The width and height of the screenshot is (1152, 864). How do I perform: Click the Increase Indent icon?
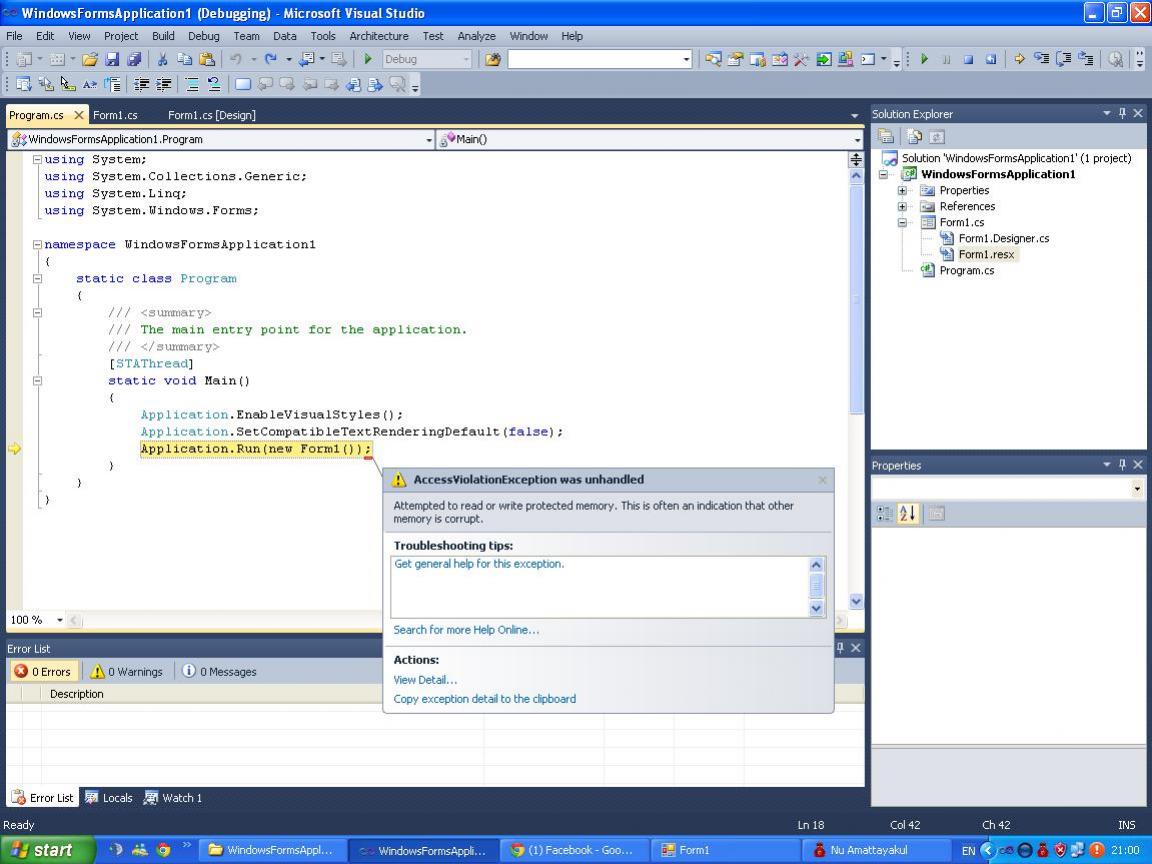coord(163,84)
